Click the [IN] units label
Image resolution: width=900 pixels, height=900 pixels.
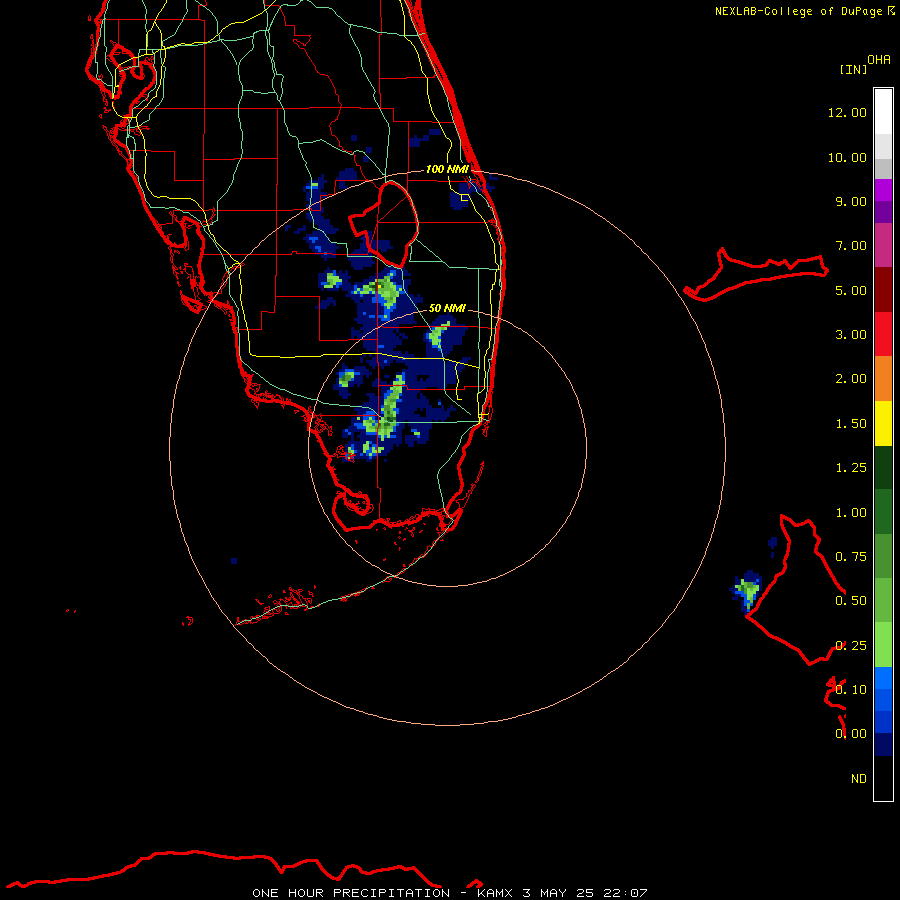(853, 69)
